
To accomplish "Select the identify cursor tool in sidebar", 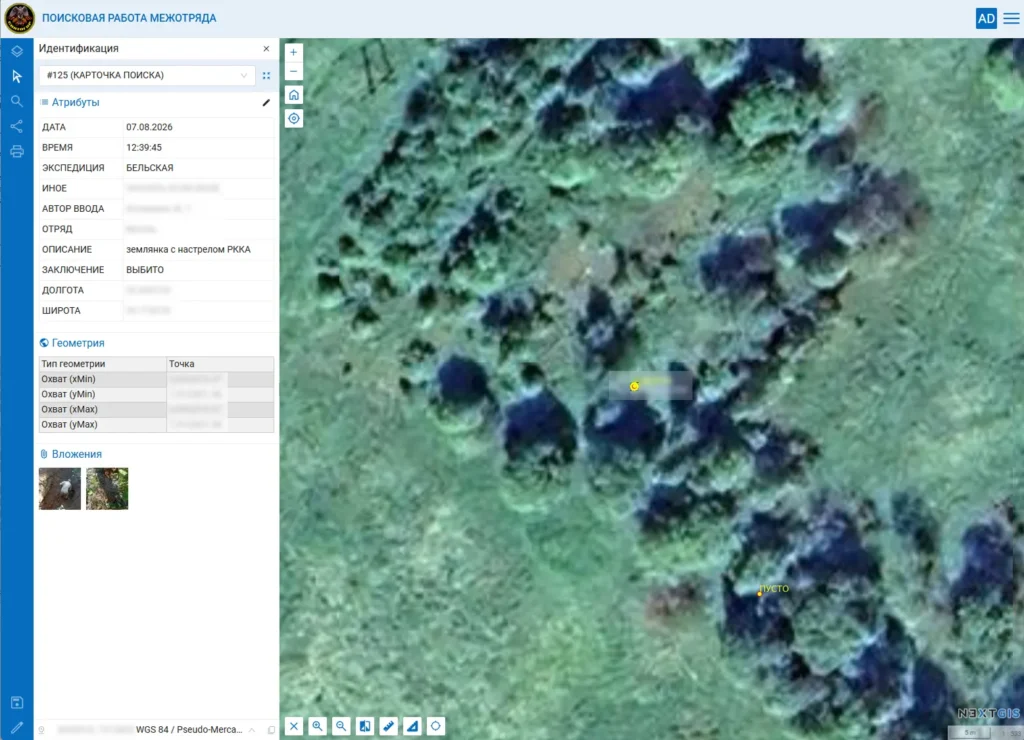I will coord(17,76).
